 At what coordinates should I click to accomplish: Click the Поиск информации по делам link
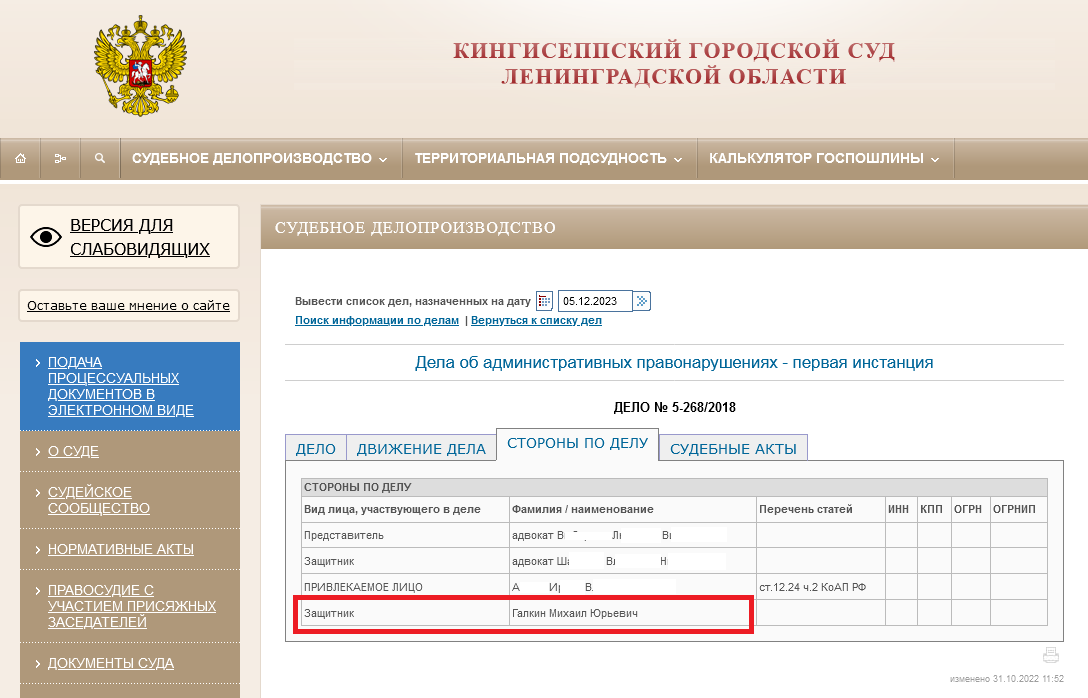pos(377,320)
